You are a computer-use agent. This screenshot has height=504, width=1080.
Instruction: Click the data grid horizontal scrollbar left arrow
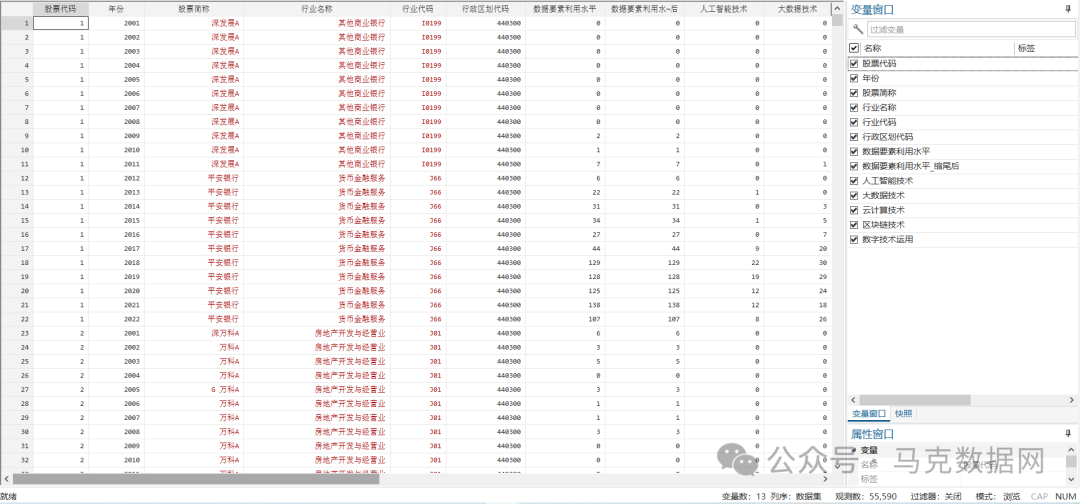(6, 479)
